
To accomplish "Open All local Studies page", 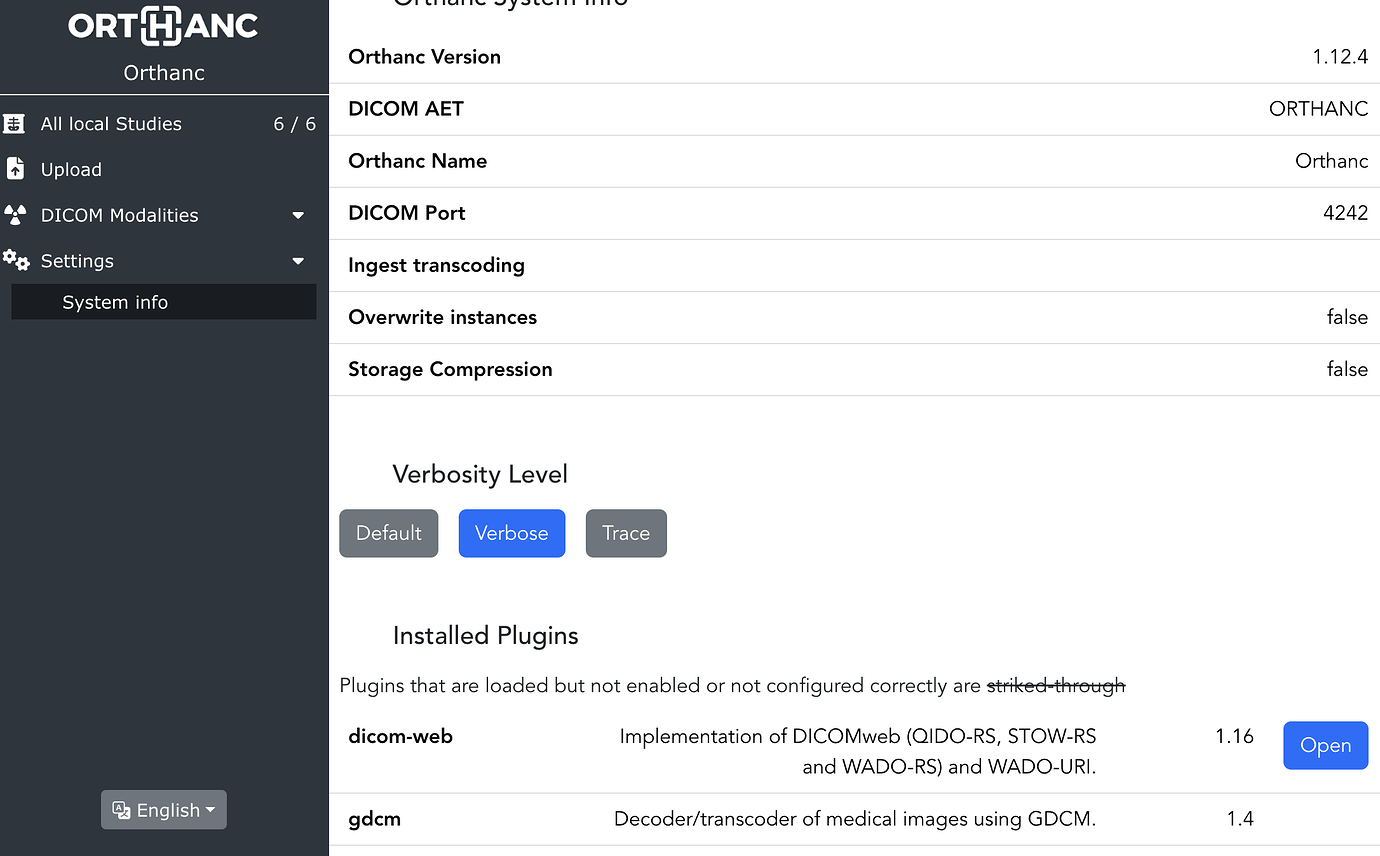I will coord(112,123).
